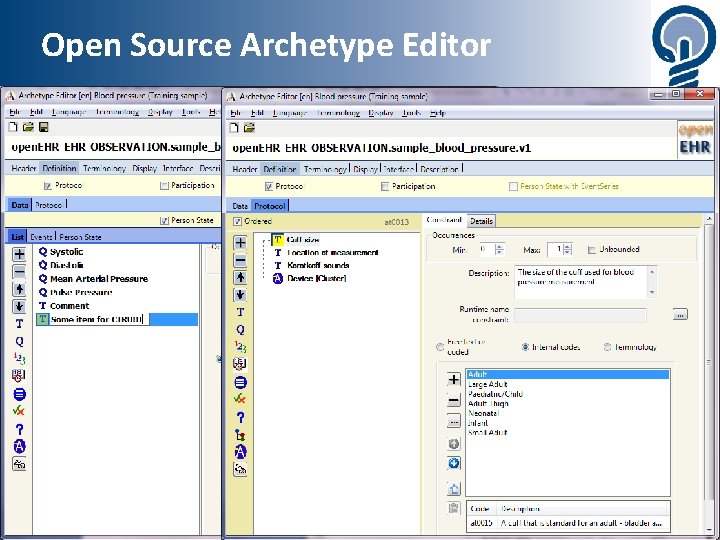Click Description text box in Constraint panel
This screenshot has width=720, height=540.
pyautogui.click(x=581, y=282)
